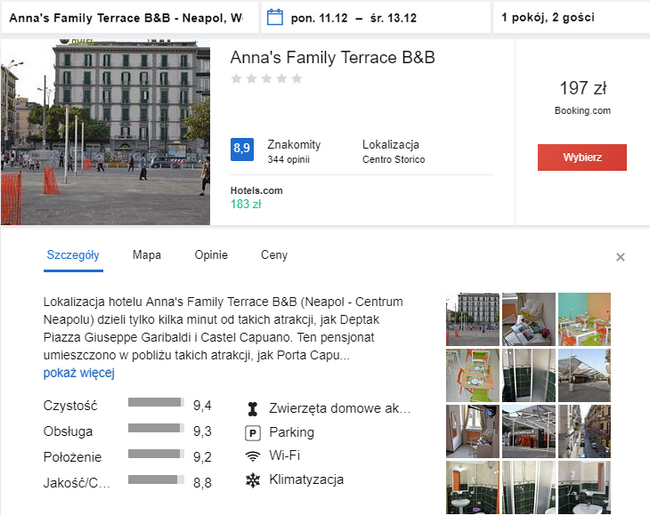Click the Klimatyzacja snowflake icon
The width and height of the screenshot is (650, 516).
click(252, 480)
